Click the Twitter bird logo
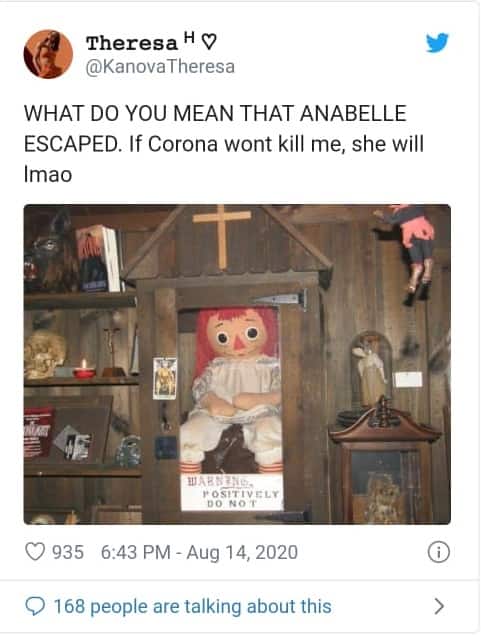 tap(437, 43)
